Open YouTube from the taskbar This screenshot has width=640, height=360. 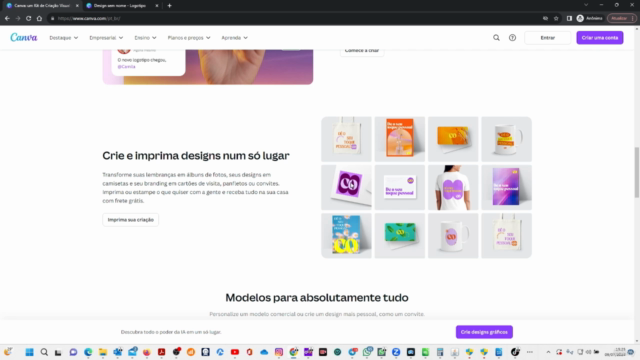(x=235, y=352)
